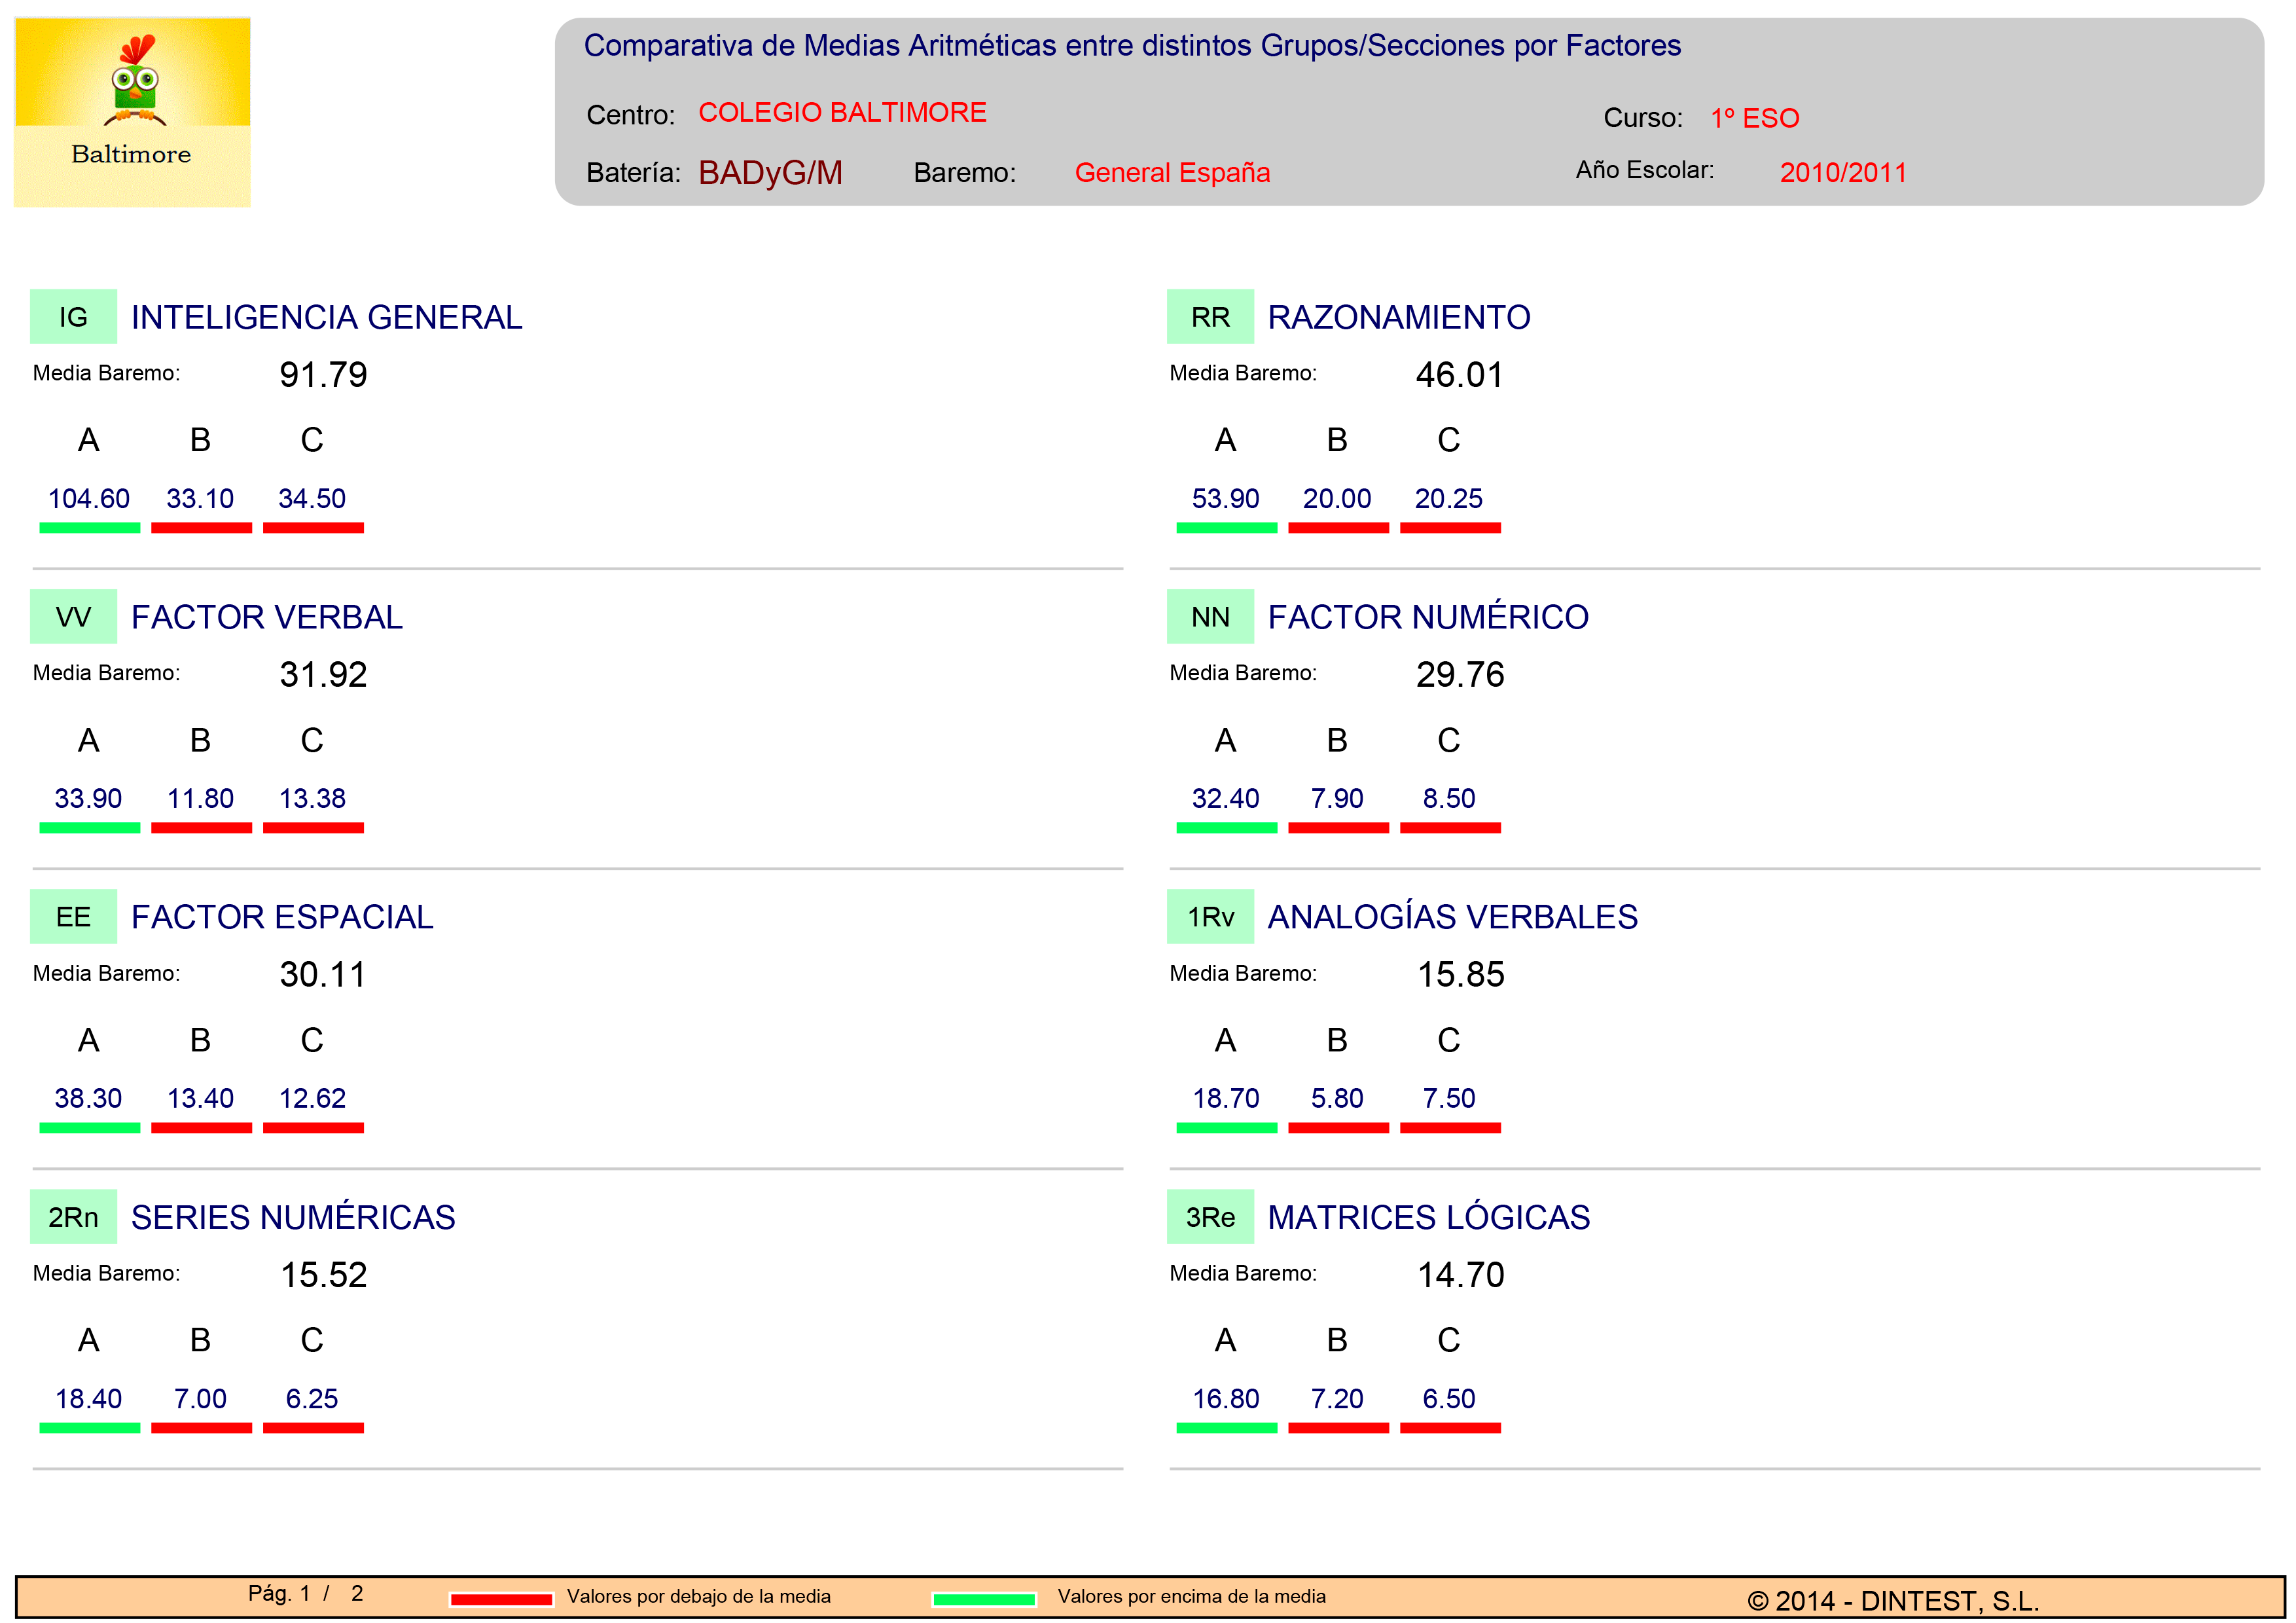2296x1623 pixels.
Task: Click the IG factor code badge
Action: [x=73, y=317]
